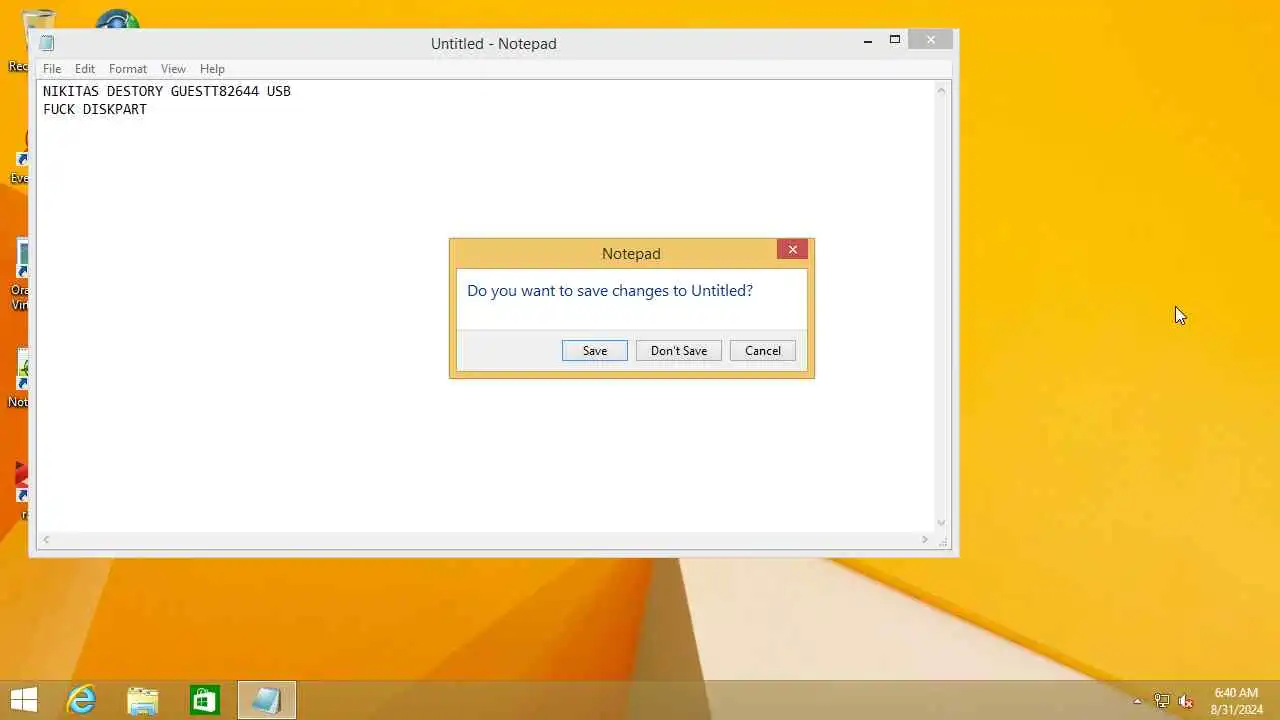Close the Notepad save dialog
1280x720 pixels.
(793, 250)
